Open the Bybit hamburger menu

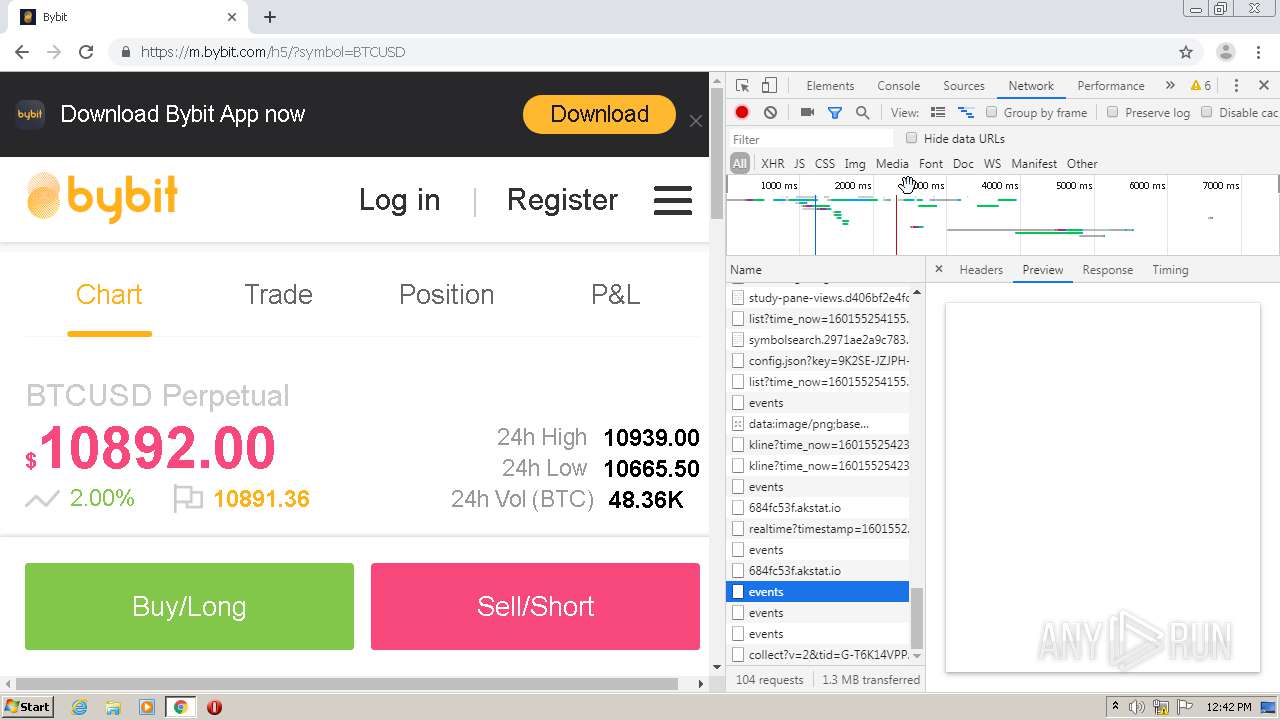click(673, 200)
